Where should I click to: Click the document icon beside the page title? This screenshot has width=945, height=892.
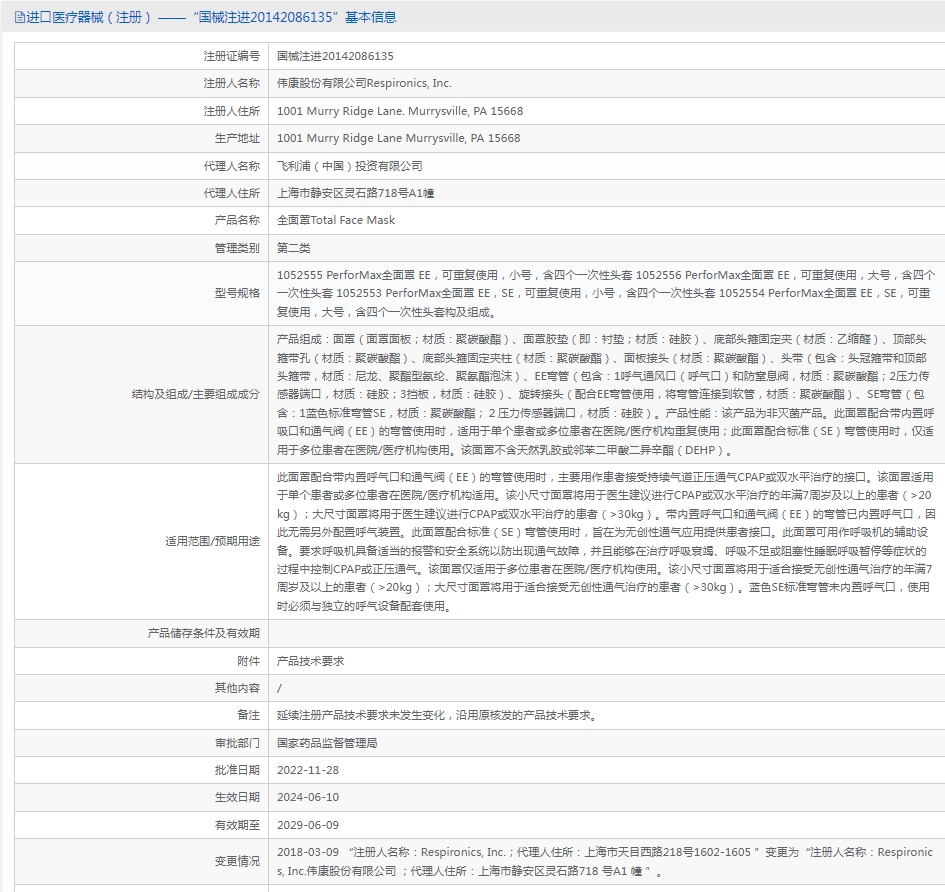point(19,17)
